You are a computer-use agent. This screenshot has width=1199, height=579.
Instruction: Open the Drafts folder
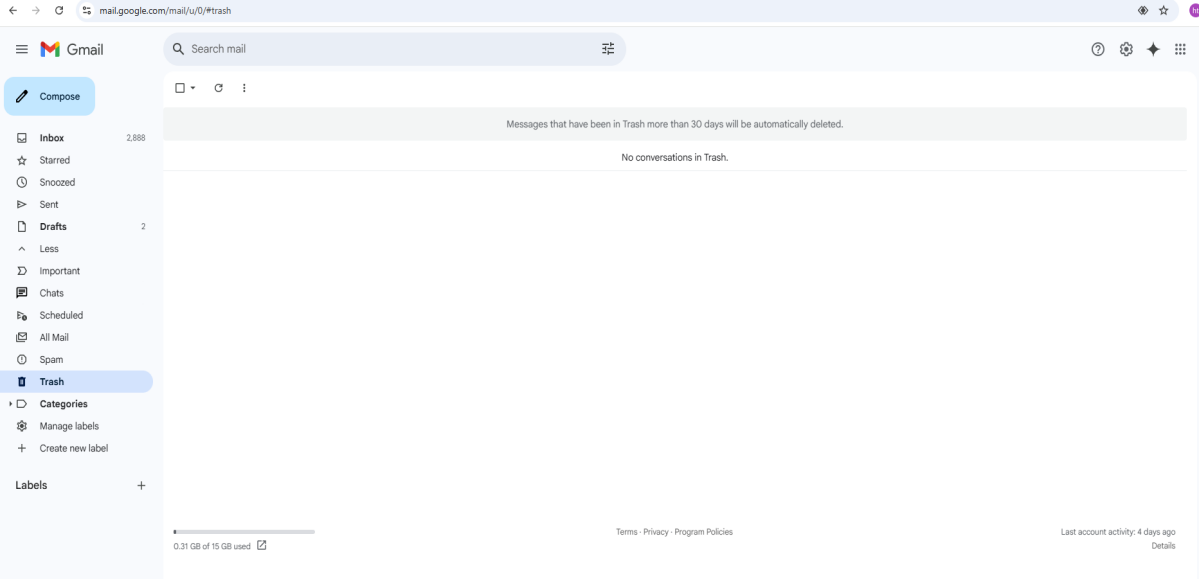tap(76, 226)
